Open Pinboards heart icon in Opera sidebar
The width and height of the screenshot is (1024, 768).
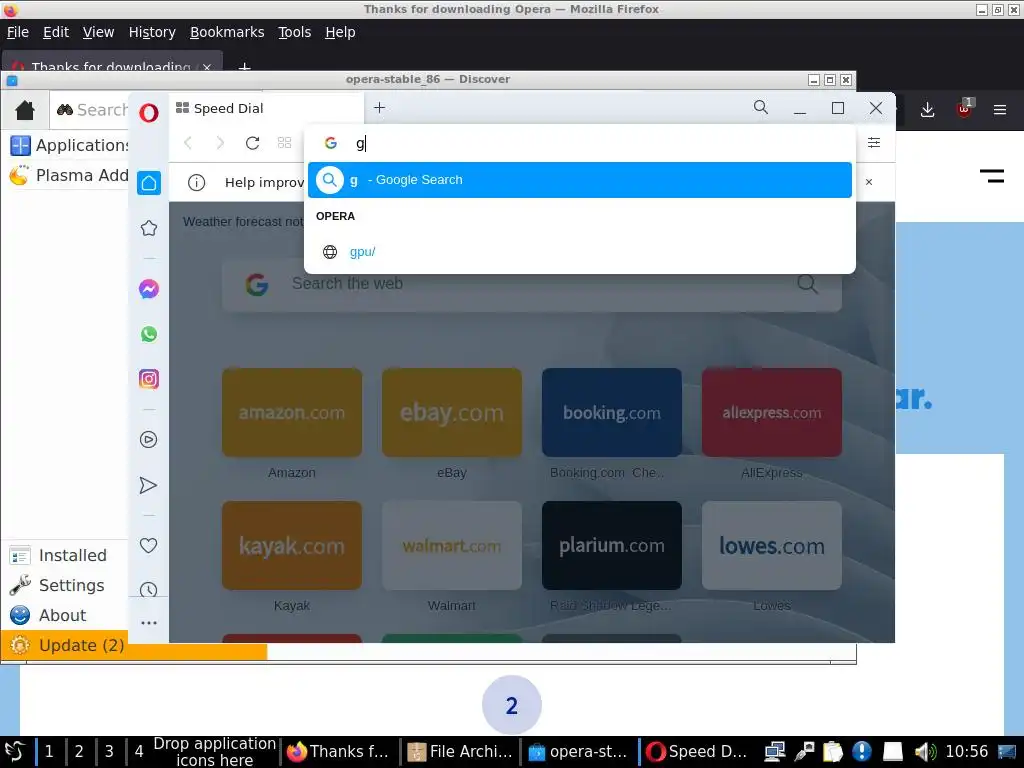coord(149,545)
